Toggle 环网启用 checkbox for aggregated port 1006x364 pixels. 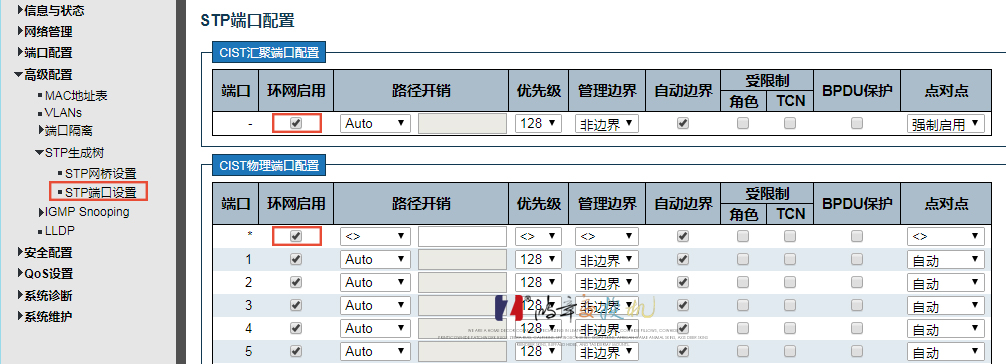[296, 123]
